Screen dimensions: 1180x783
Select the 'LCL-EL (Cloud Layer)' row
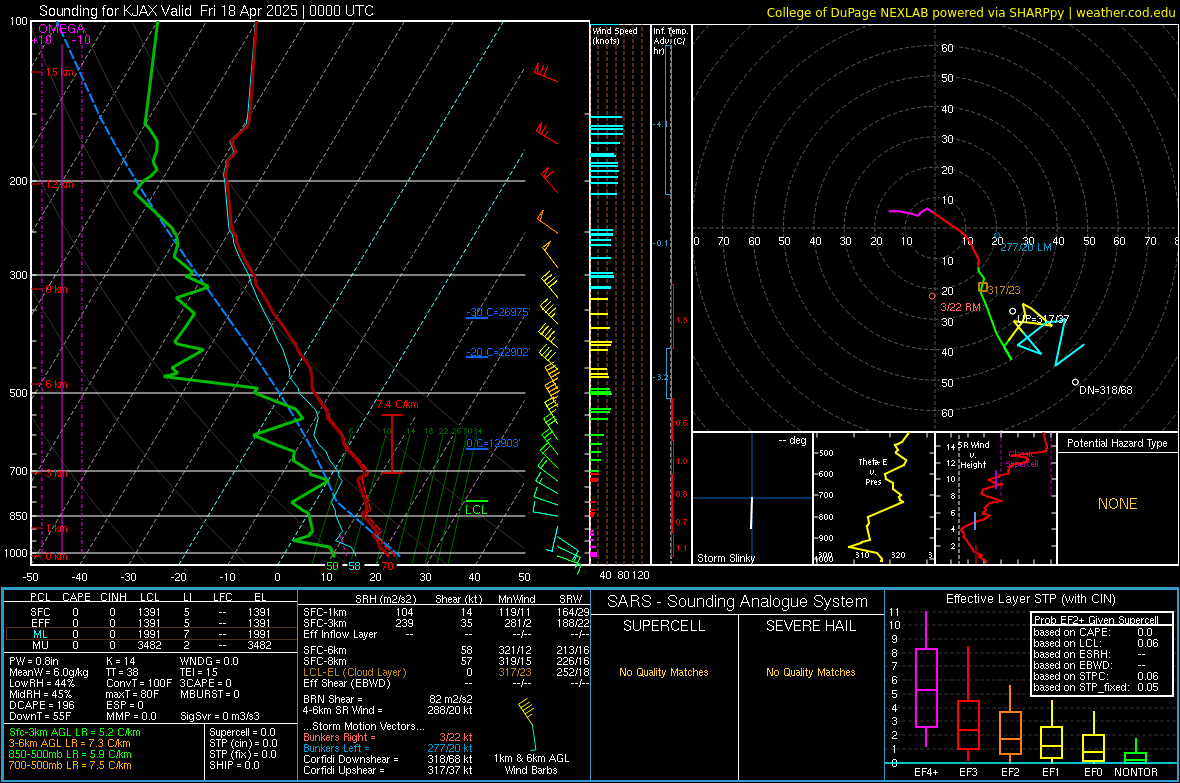446,672
